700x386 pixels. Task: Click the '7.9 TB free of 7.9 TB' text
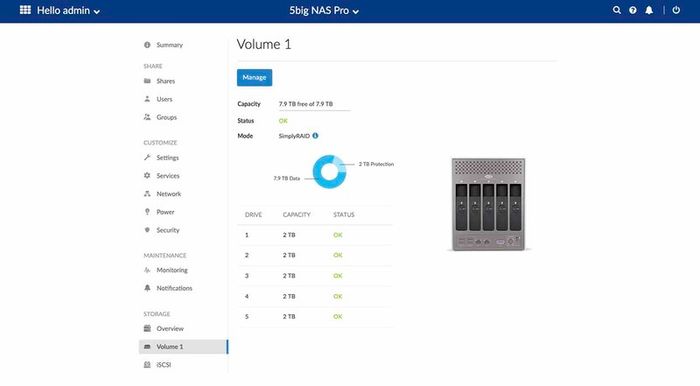point(306,104)
